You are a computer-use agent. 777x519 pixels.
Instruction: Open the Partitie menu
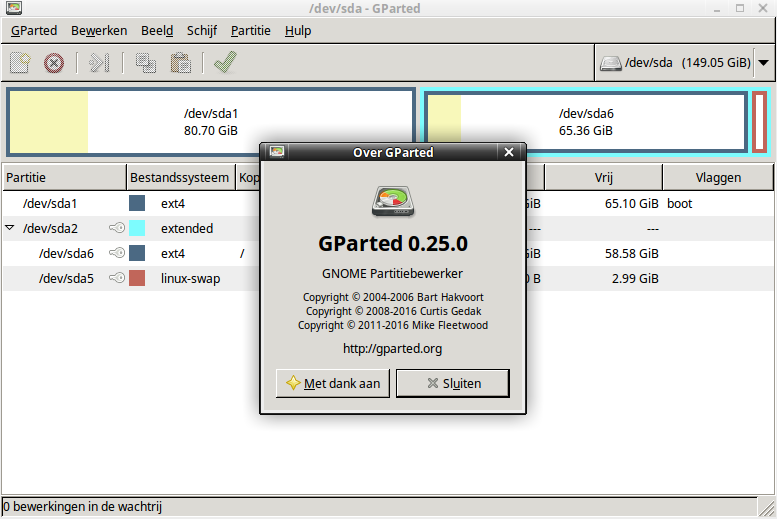(x=250, y=30)
